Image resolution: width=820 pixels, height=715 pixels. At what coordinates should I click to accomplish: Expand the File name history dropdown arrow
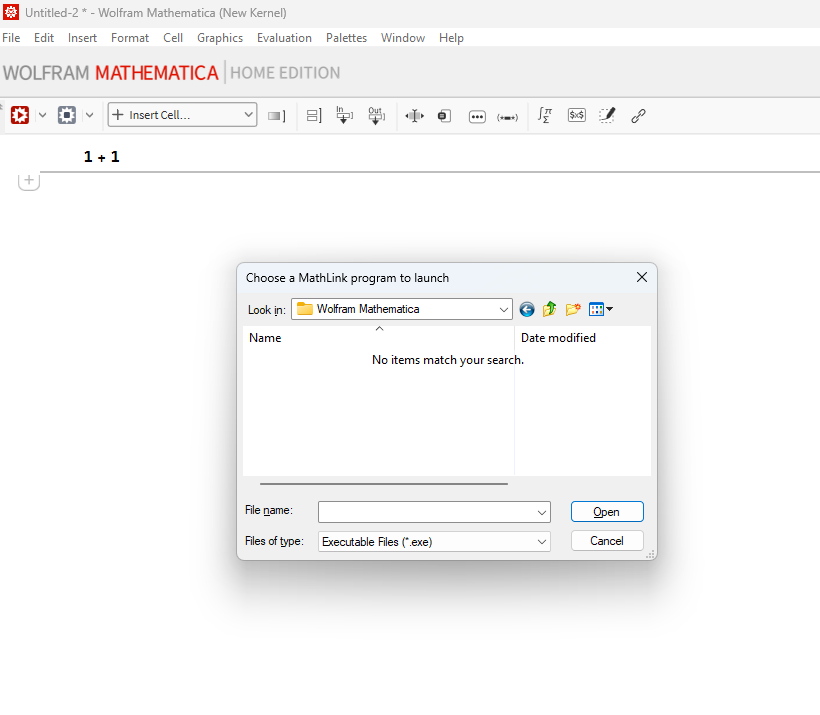[542, 513]
